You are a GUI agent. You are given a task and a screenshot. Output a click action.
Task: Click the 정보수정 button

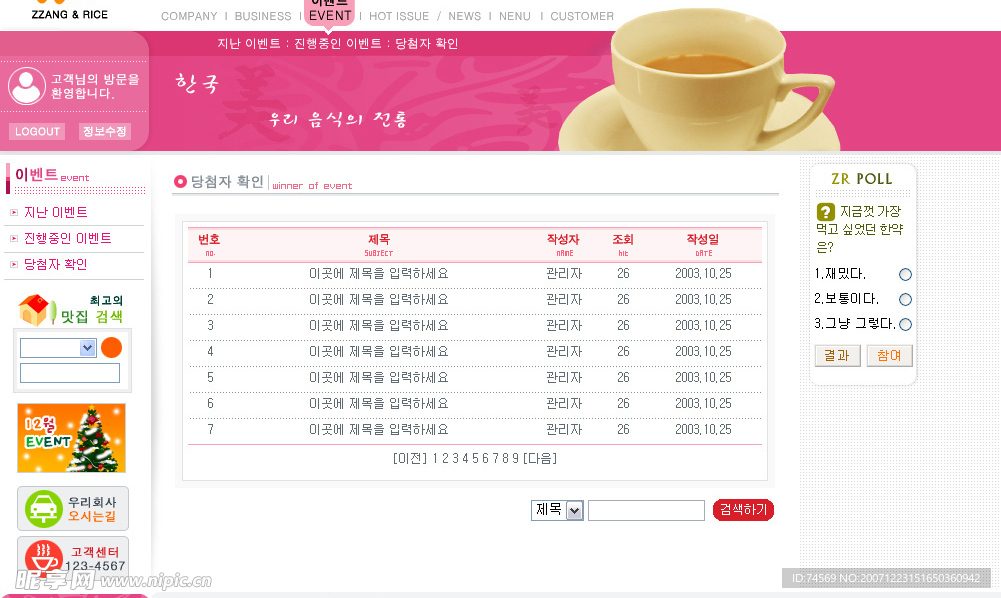(105, 131)
